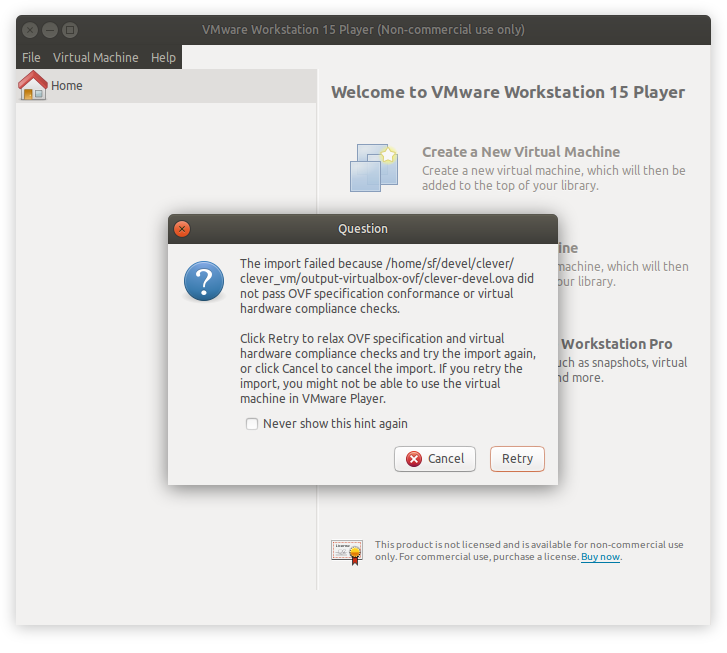Enable Never show this hint again checkbox

[252, 424]
